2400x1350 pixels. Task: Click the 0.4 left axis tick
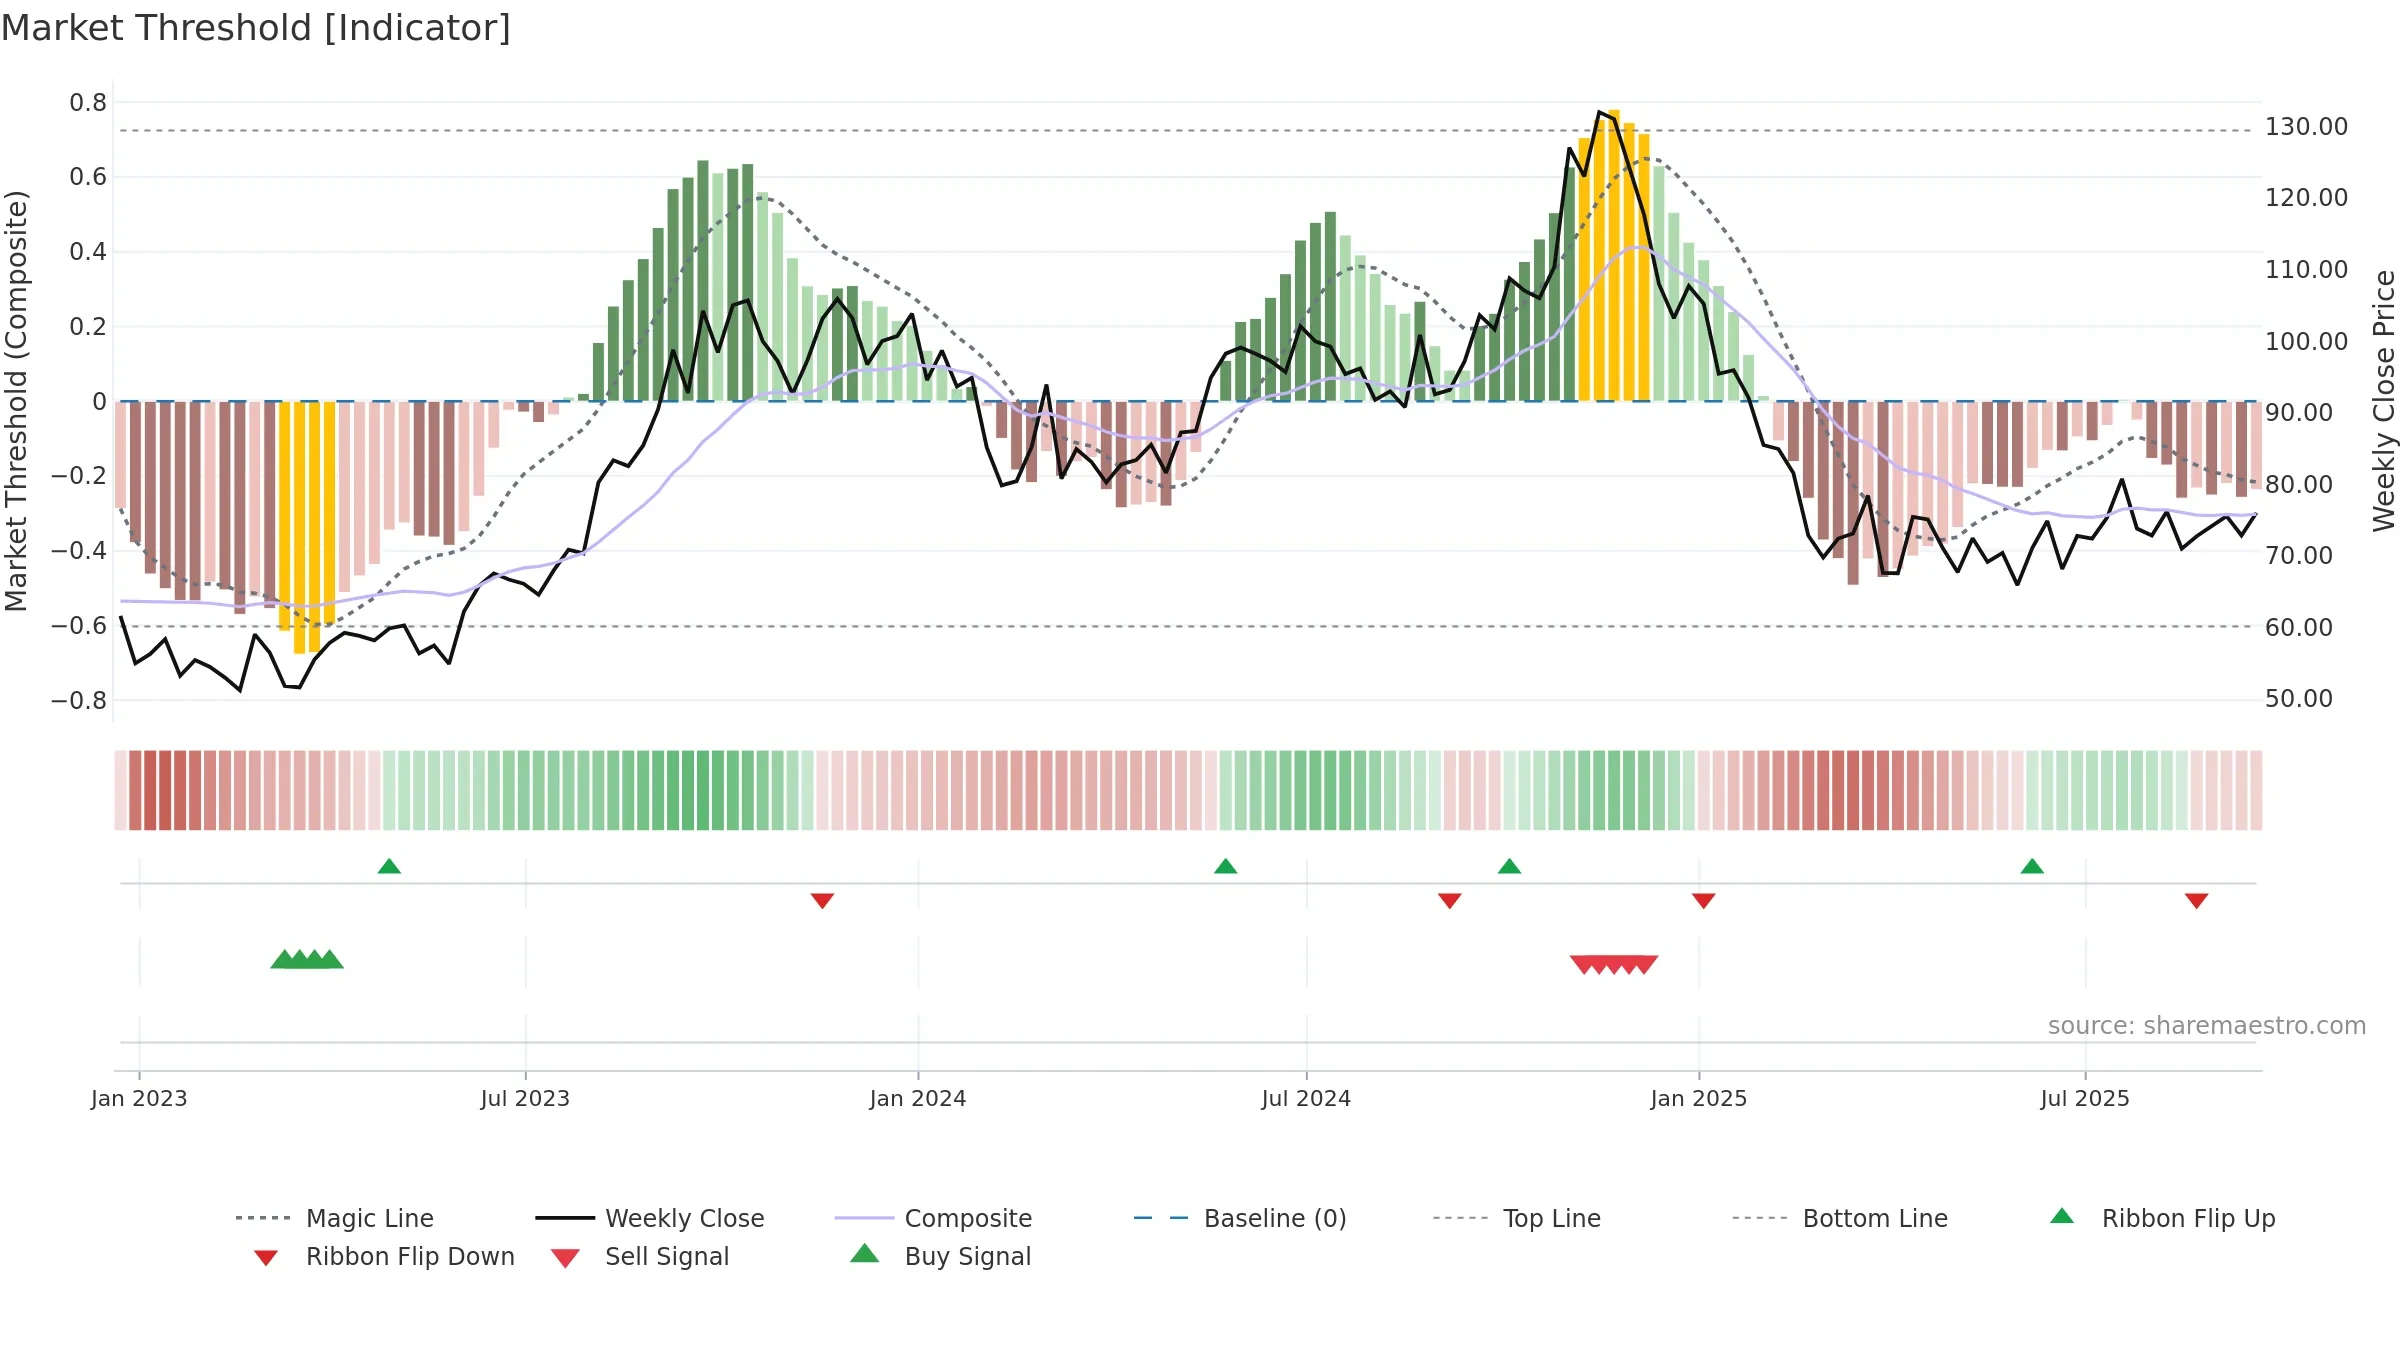pos(88,252)
